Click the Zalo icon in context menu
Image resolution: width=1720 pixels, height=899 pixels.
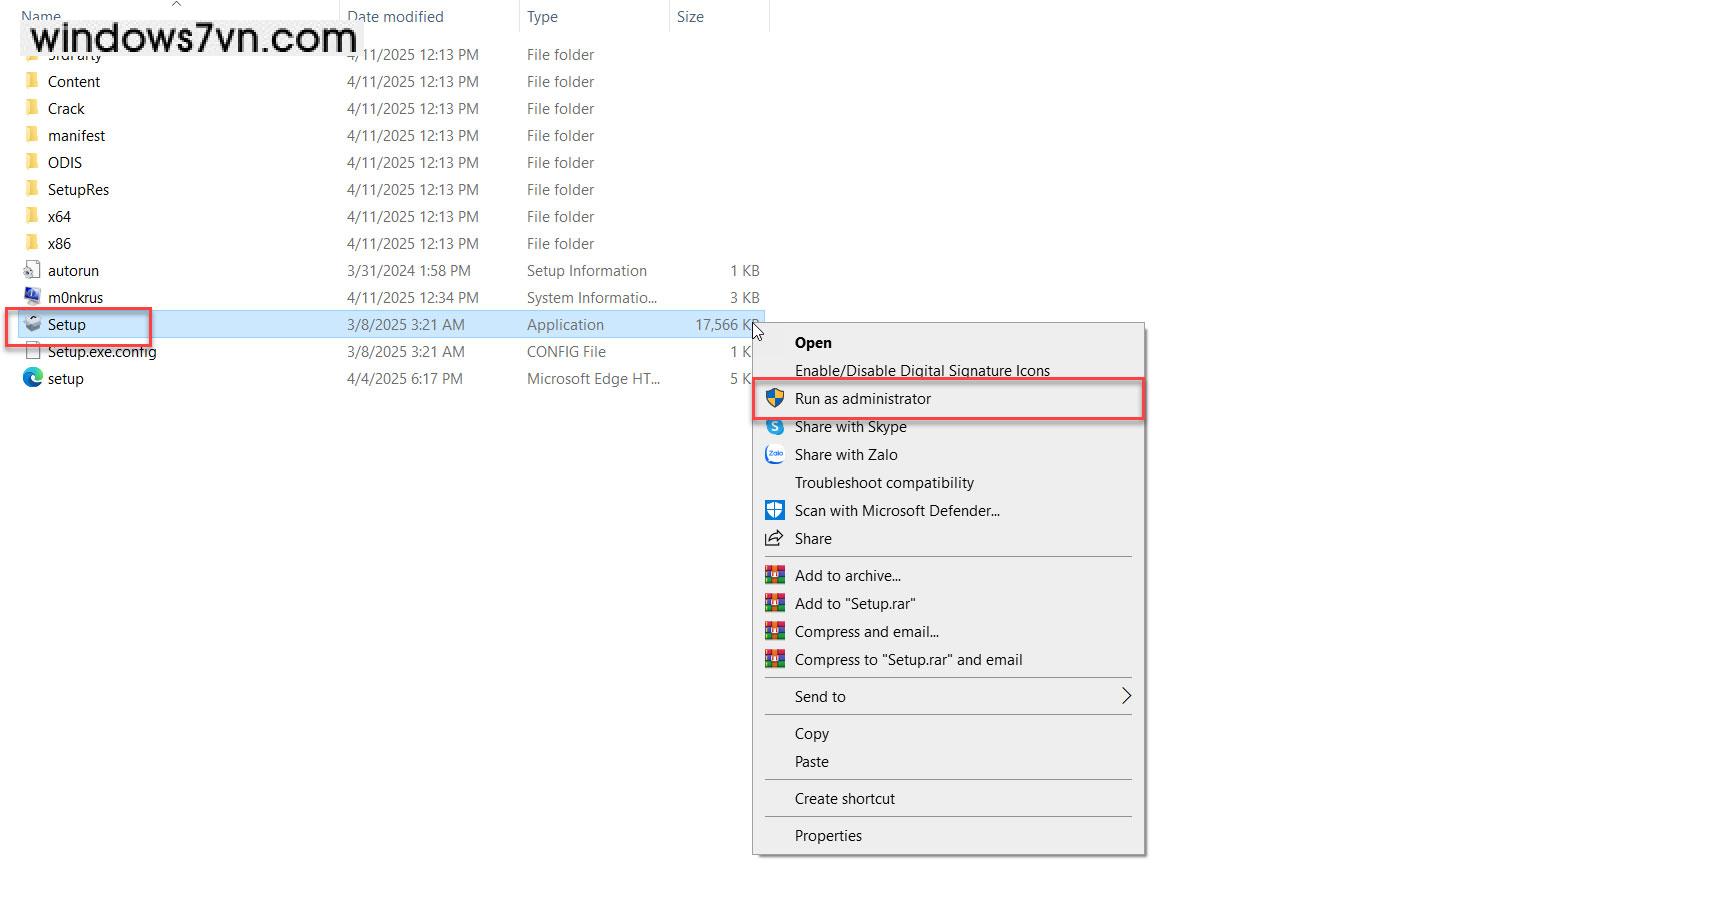click(774, 455)
